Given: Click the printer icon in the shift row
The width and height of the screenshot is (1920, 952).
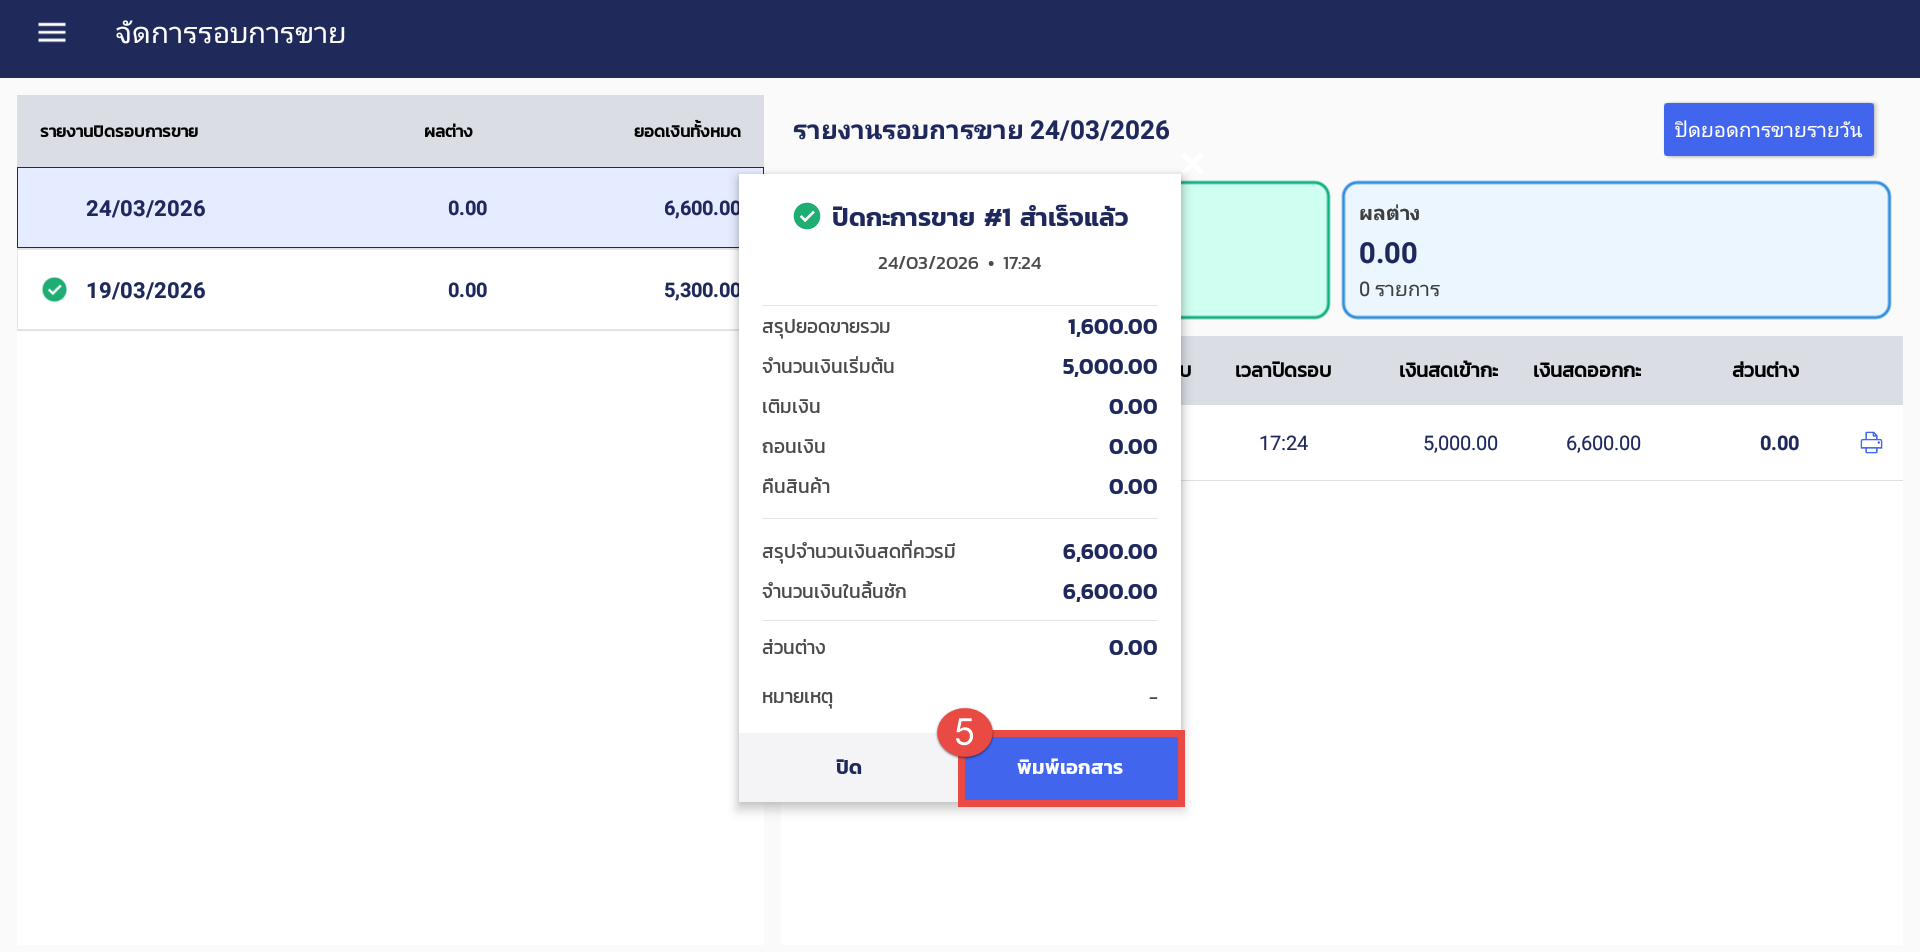Looking at the screenshot, I should click(x=1870, y=443).
